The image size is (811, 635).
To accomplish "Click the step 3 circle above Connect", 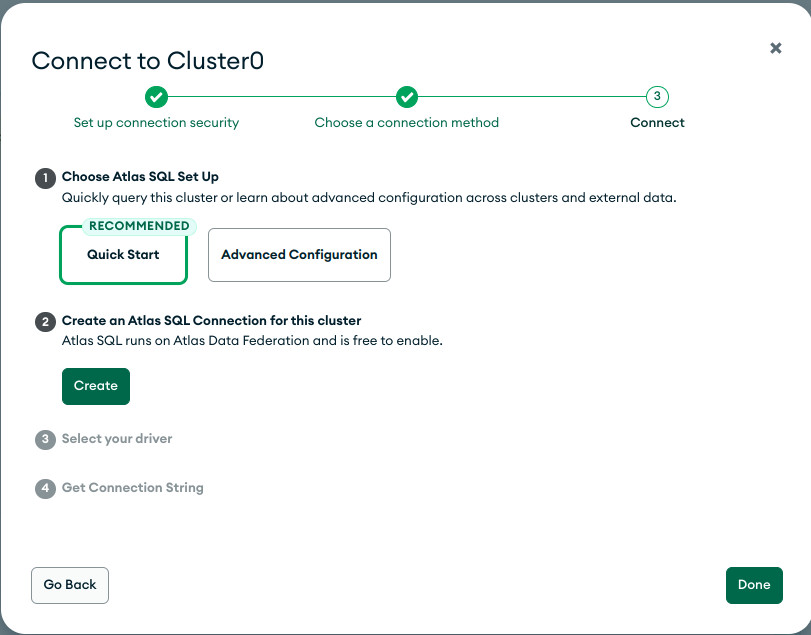I will [657, 97].
